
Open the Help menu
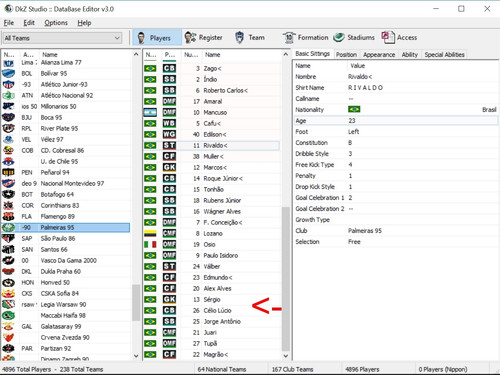click(x=84, y=23)
